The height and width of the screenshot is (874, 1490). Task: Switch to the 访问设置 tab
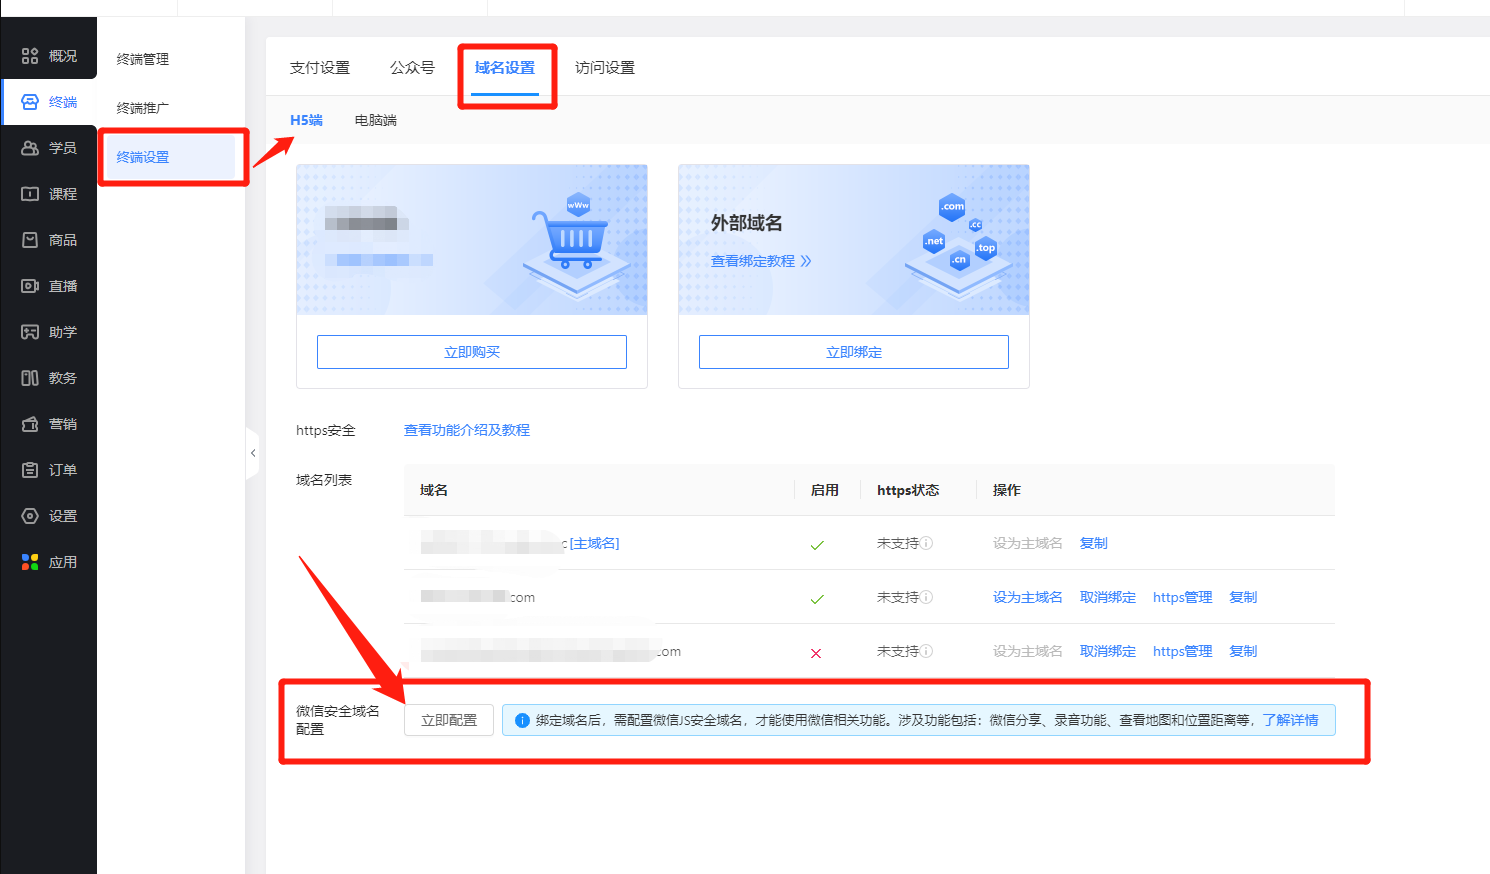pos(604,68)
